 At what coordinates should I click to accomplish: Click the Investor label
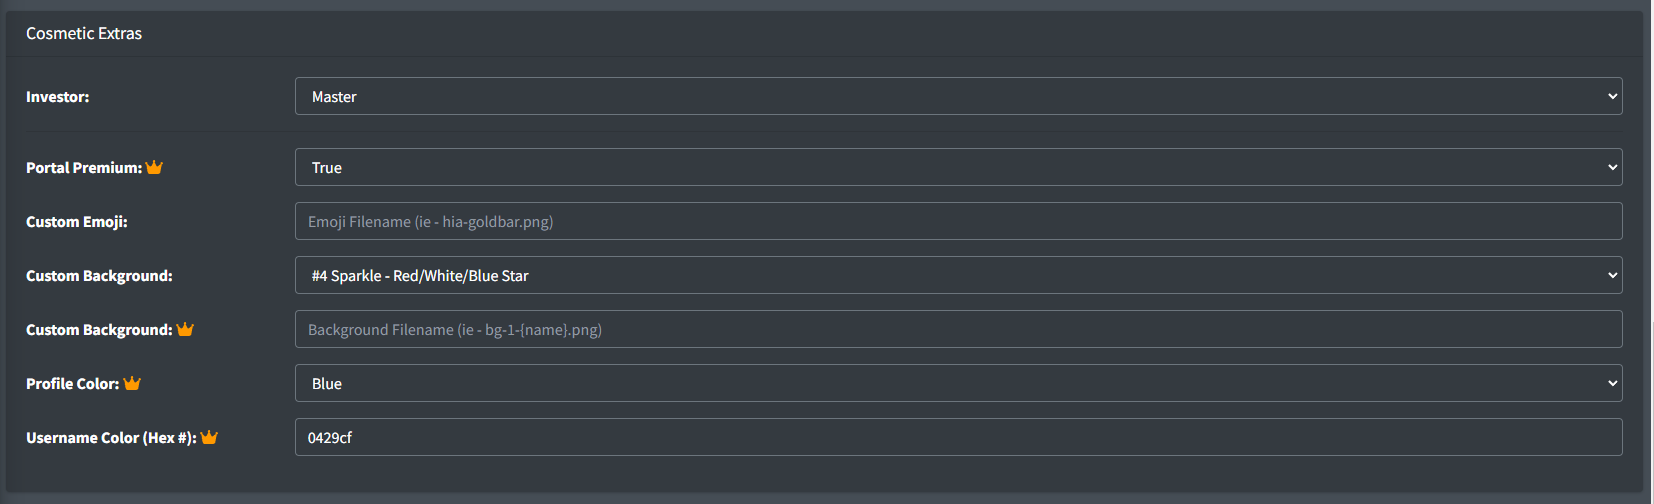click(58, 97)
